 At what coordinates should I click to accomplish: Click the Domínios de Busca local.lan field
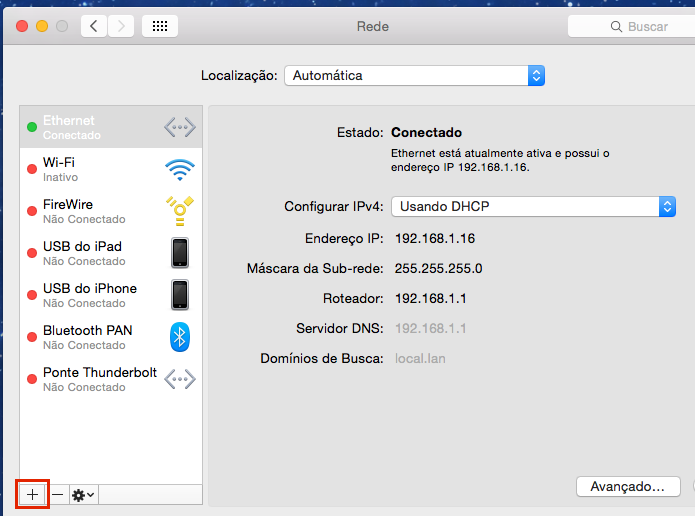tap(420, 359)
